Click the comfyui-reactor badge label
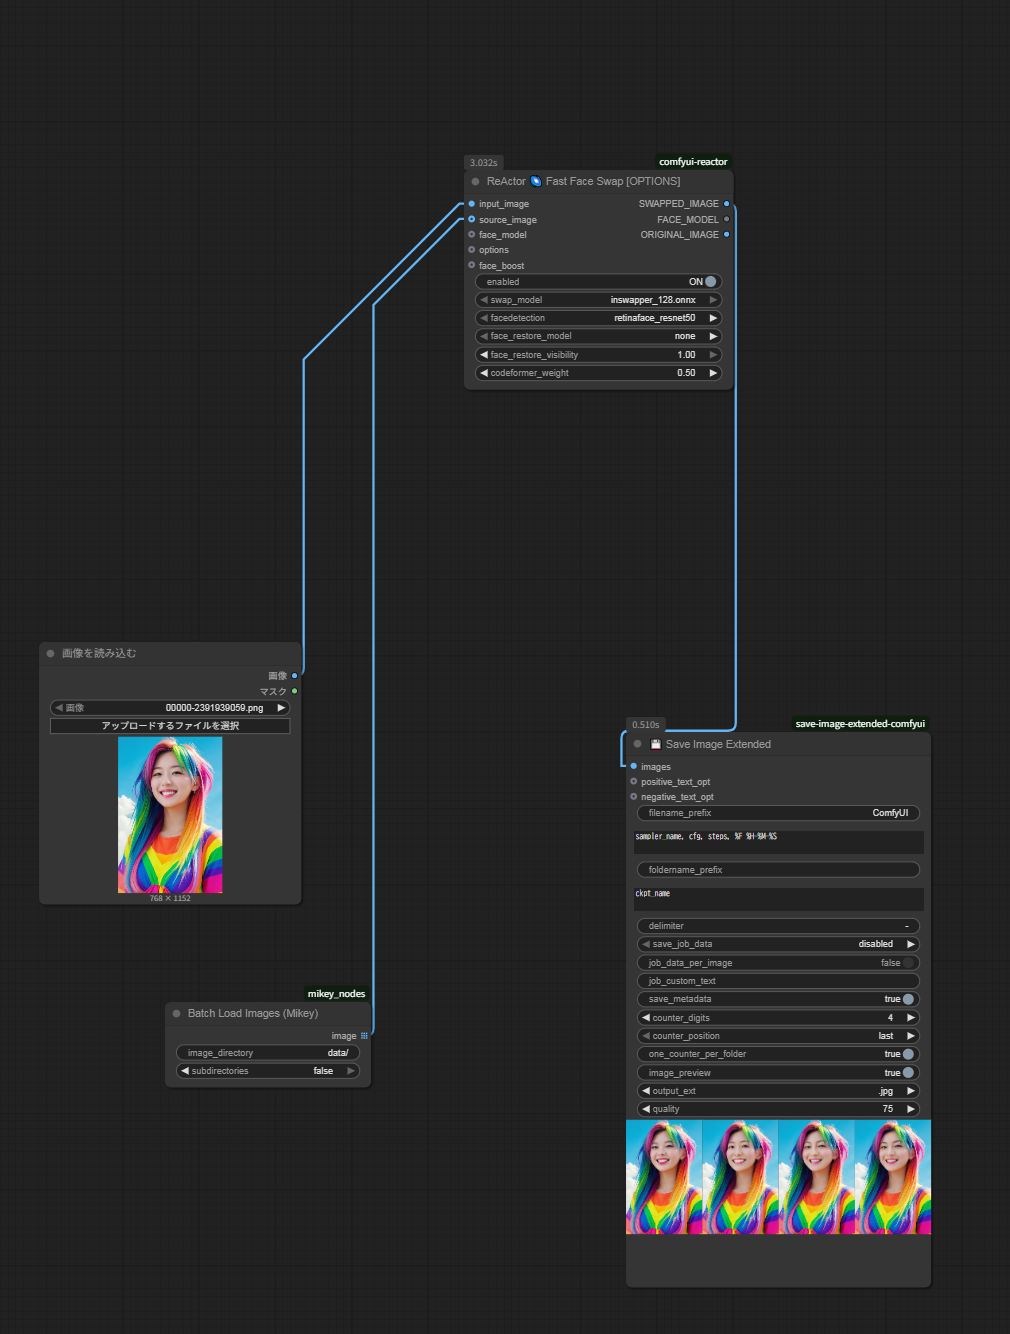The image size is (1010, 1334). pyautogui.click(x=693, y=162)
